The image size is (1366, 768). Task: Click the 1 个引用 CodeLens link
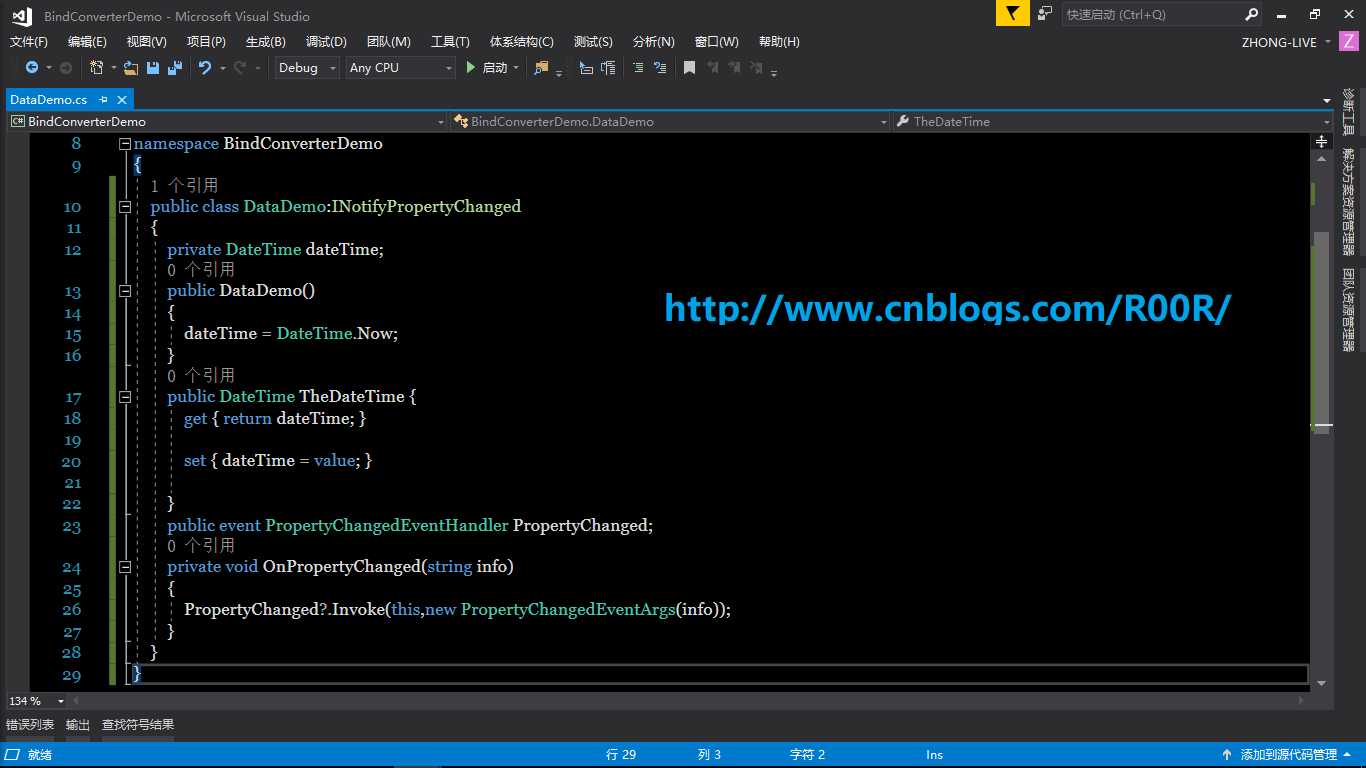point(184,186)
